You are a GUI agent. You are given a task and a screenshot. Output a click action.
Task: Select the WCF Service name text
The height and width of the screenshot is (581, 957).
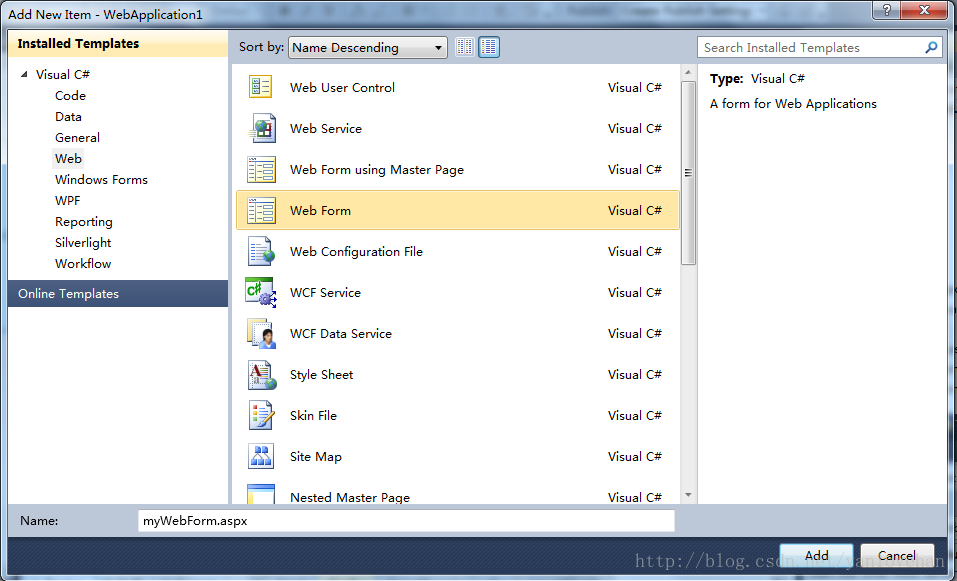(x=325, y=292)
